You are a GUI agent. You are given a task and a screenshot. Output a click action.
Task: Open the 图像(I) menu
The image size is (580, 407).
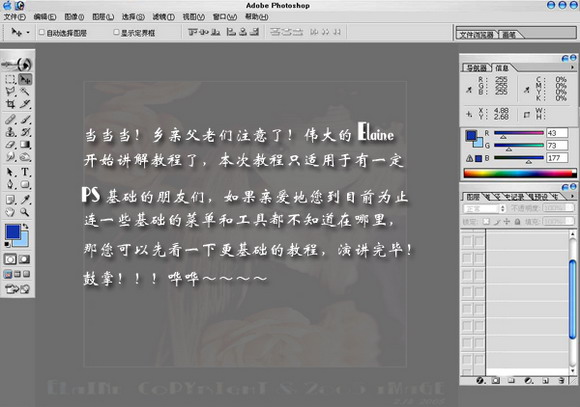pos(74,17)
